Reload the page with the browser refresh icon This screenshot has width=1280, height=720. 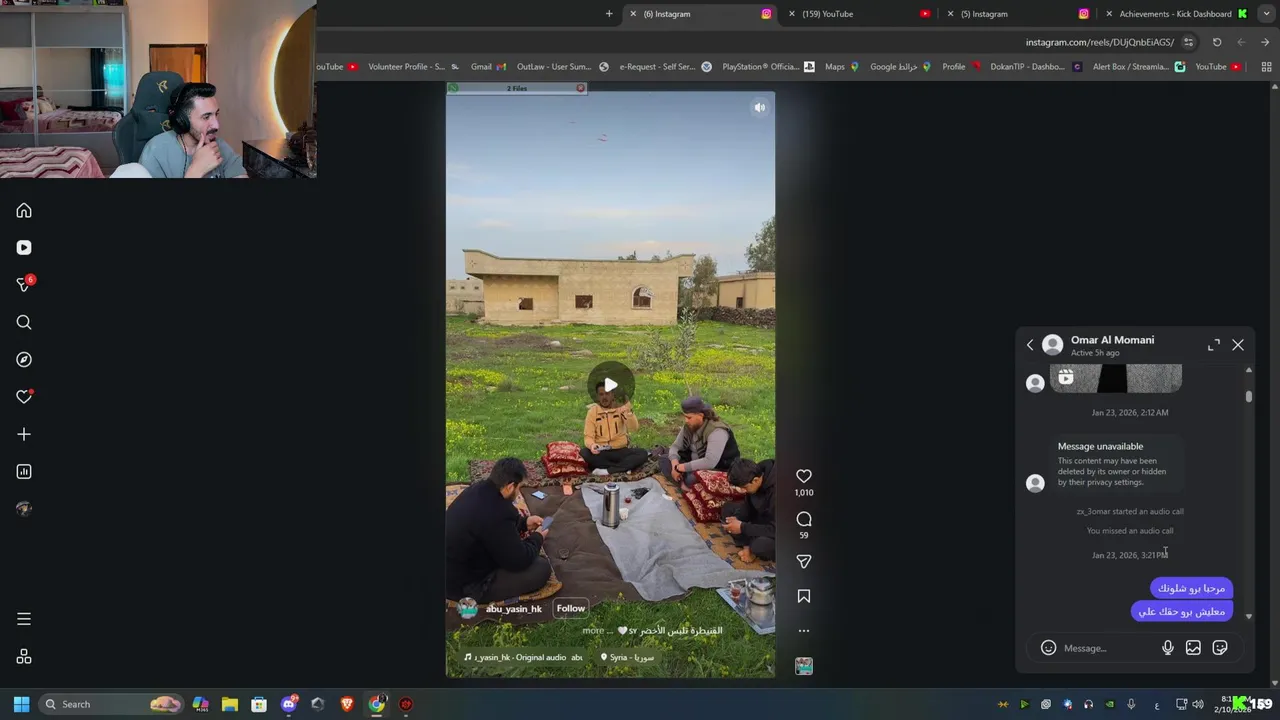click(1217, 42)
